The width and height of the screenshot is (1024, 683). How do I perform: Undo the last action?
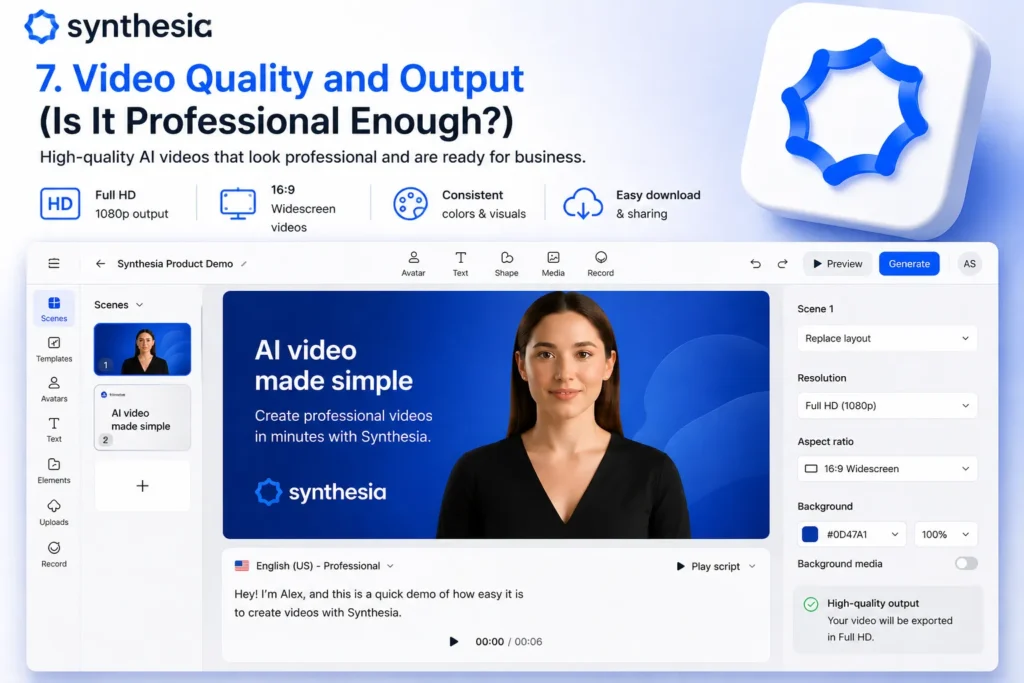(756, 264)
